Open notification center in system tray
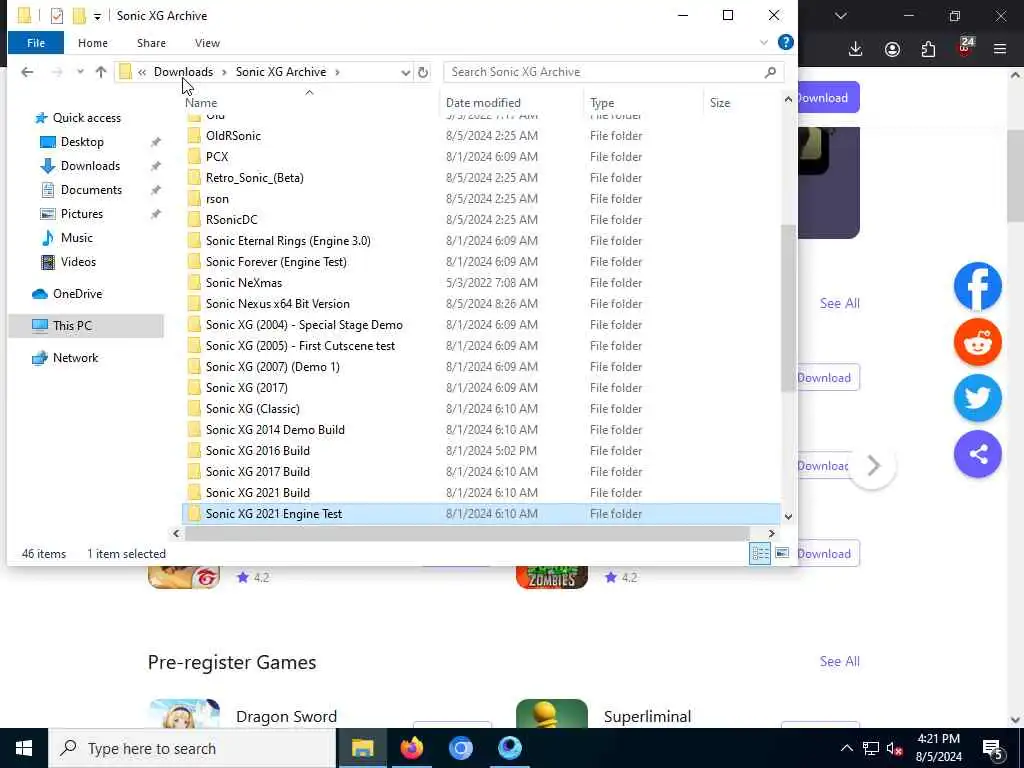Screen dimensions: 1024x768 993,748
